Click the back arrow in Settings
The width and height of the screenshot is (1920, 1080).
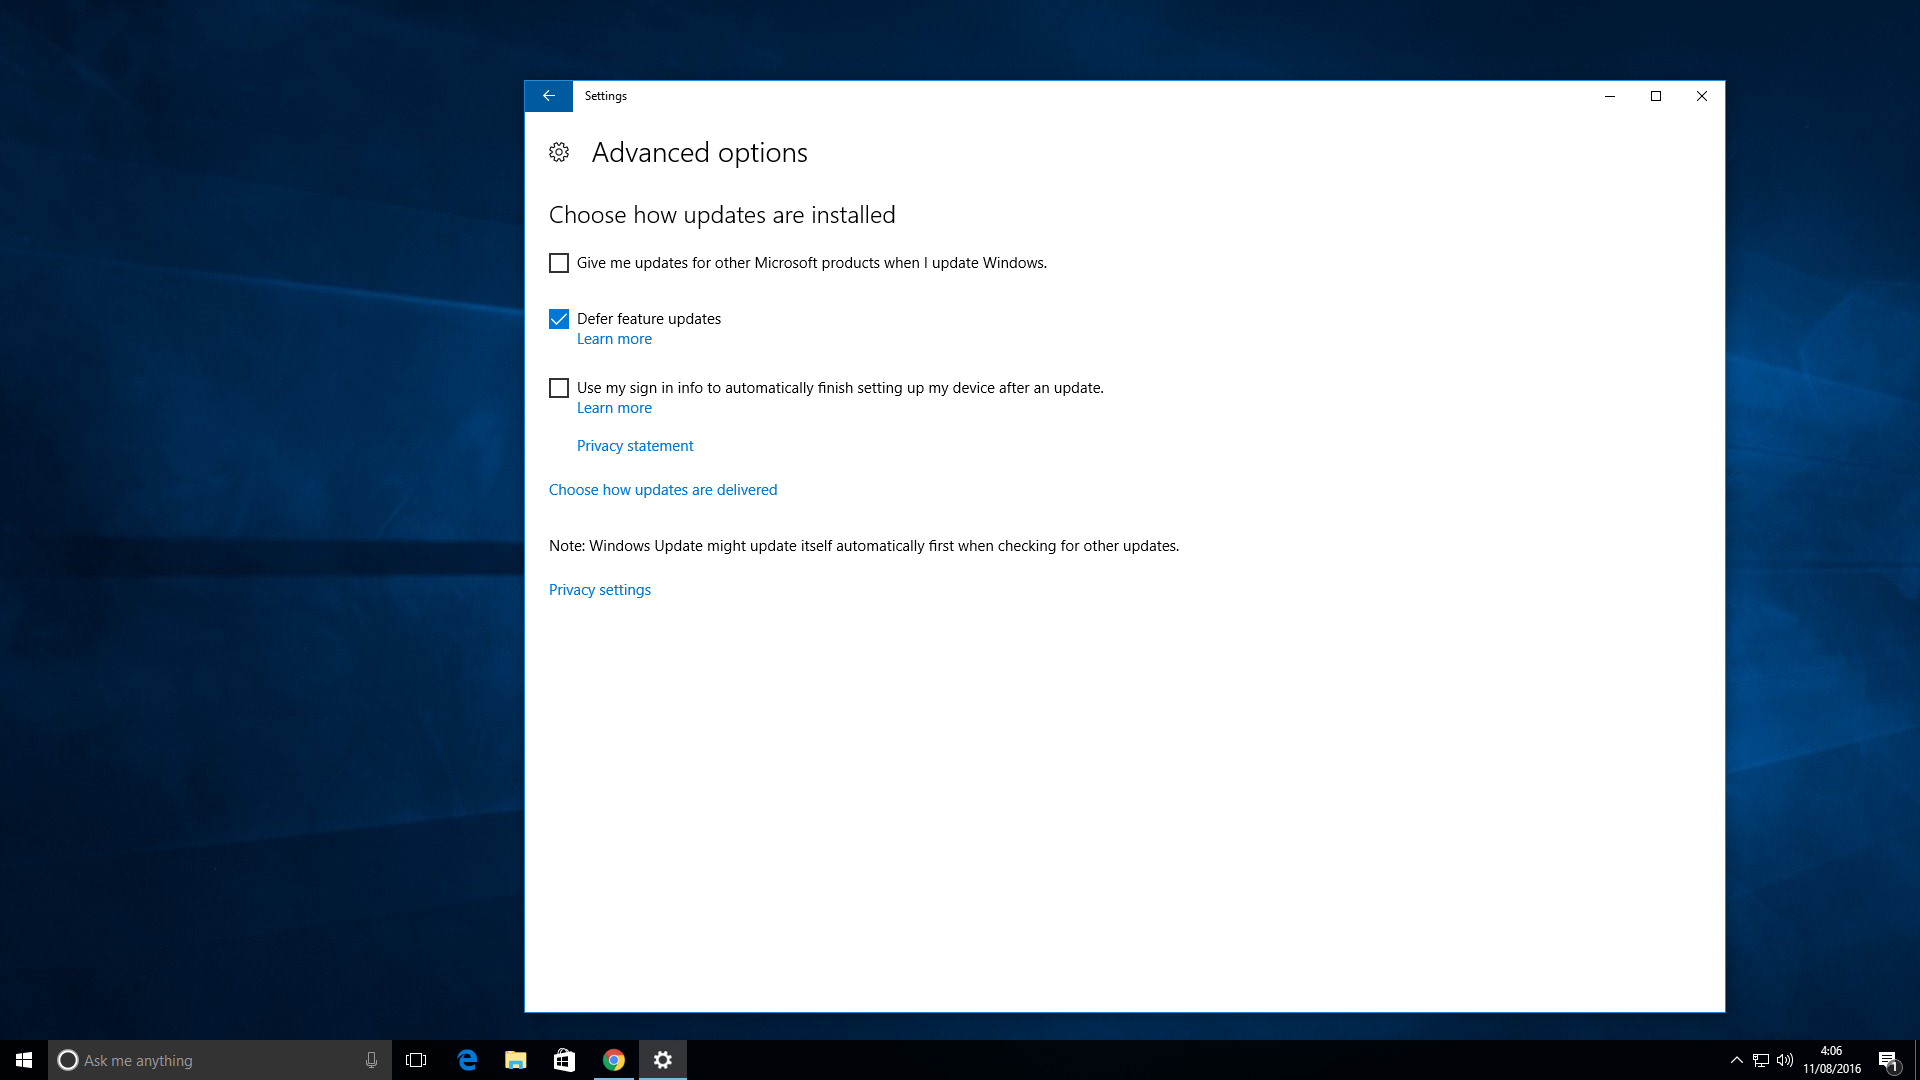click(x=548, y=96)
